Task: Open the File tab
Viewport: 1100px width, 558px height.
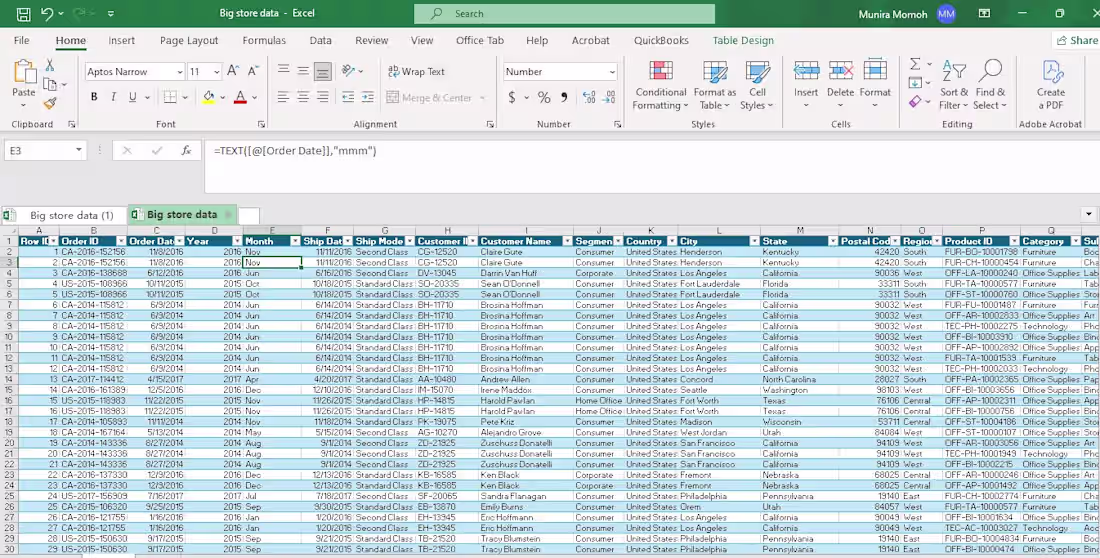Action: (22, 41)
